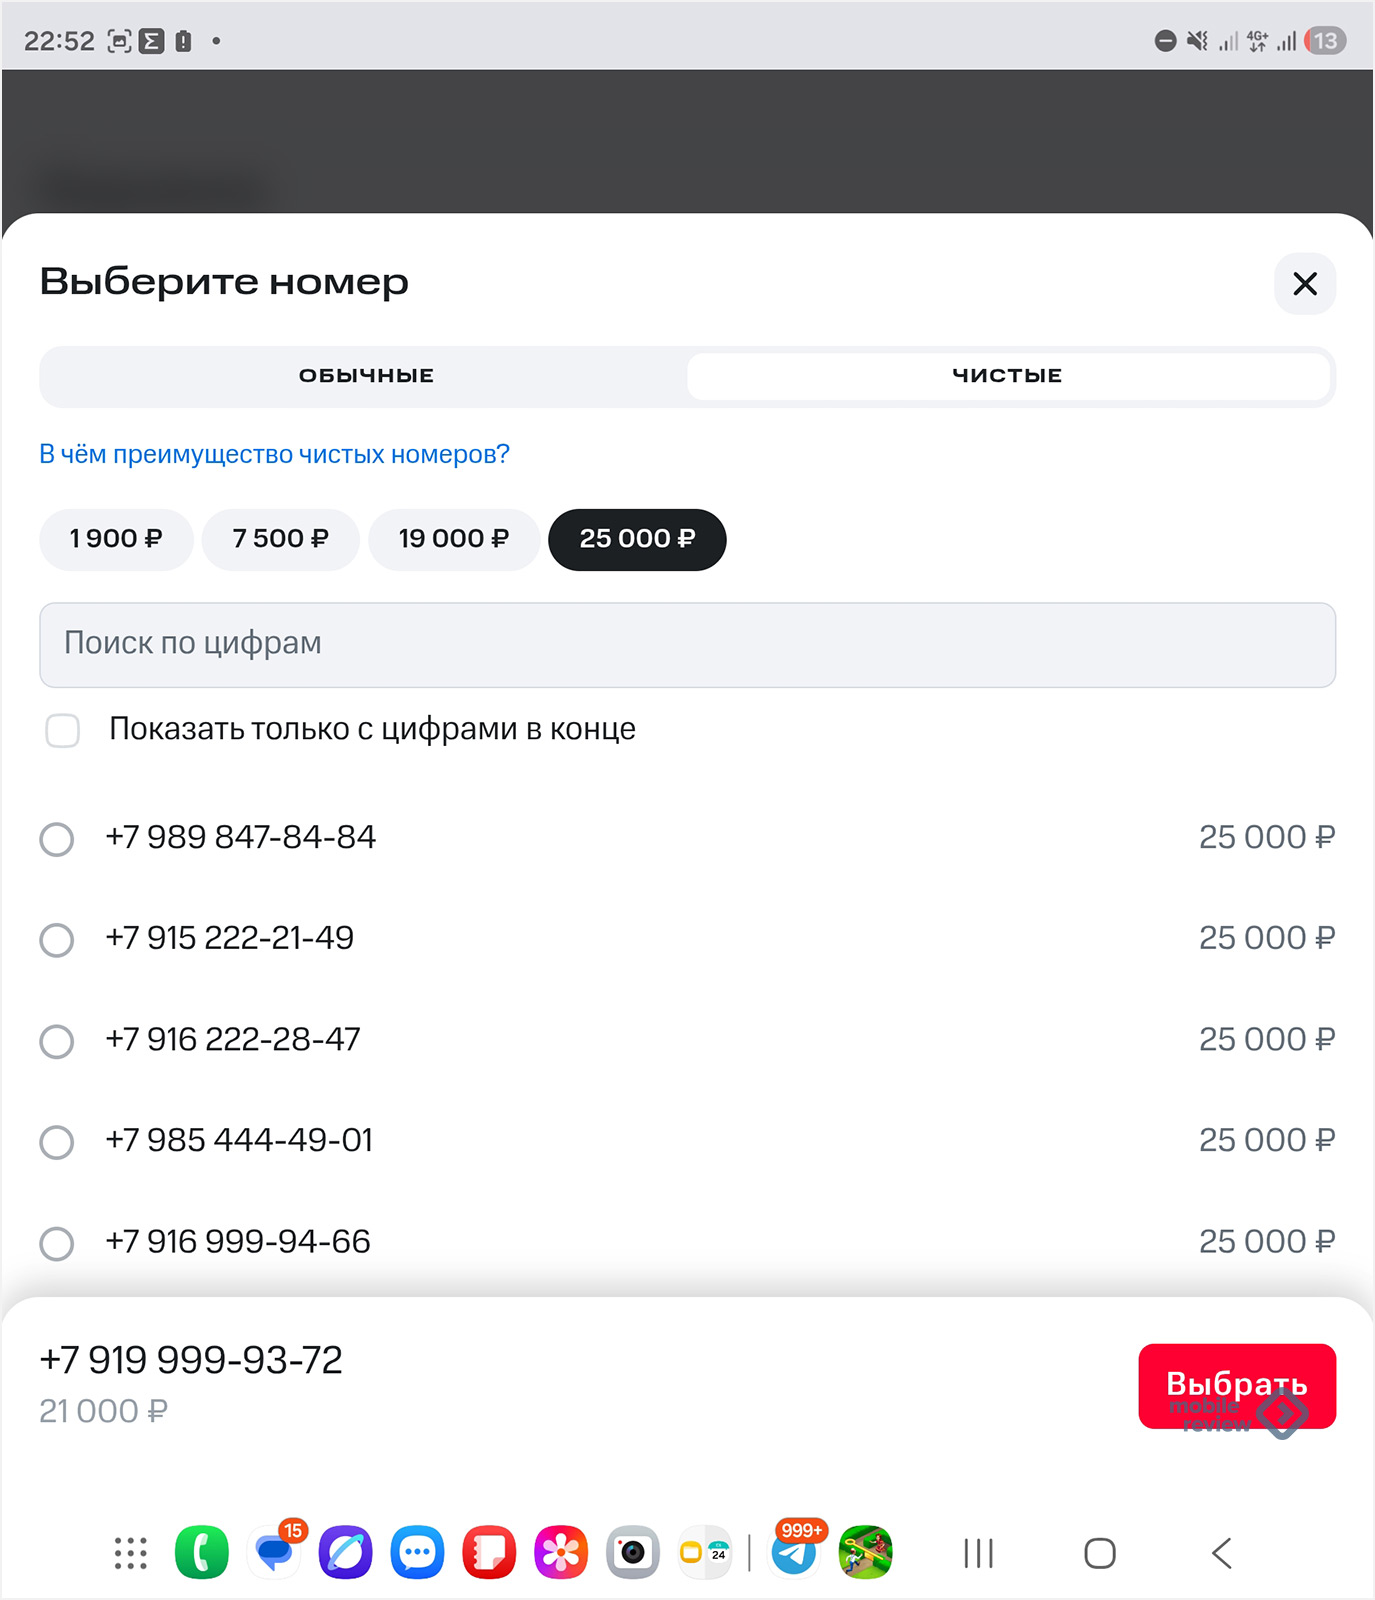Open the recent apps navigation button
Viewport: 1375px width, 1600px height.
(x=978, y=1553)
